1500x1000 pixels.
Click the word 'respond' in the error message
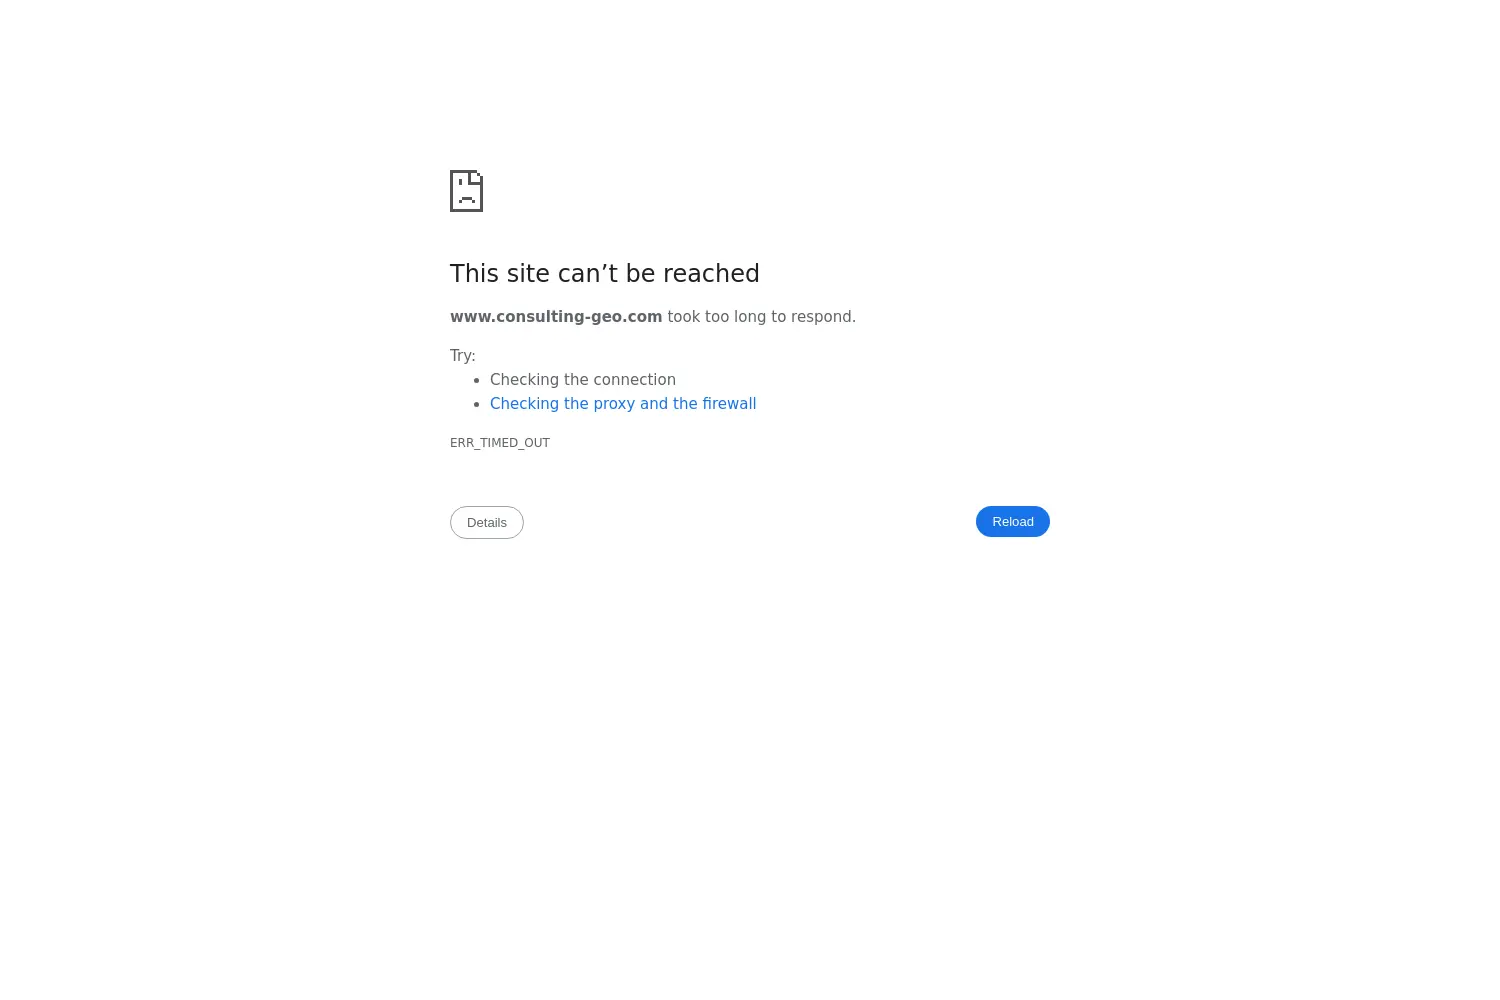tap(821, 317)
